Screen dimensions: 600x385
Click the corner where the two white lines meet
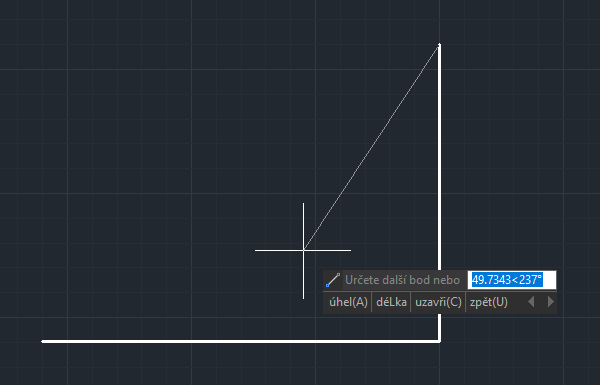coord(440,341)
